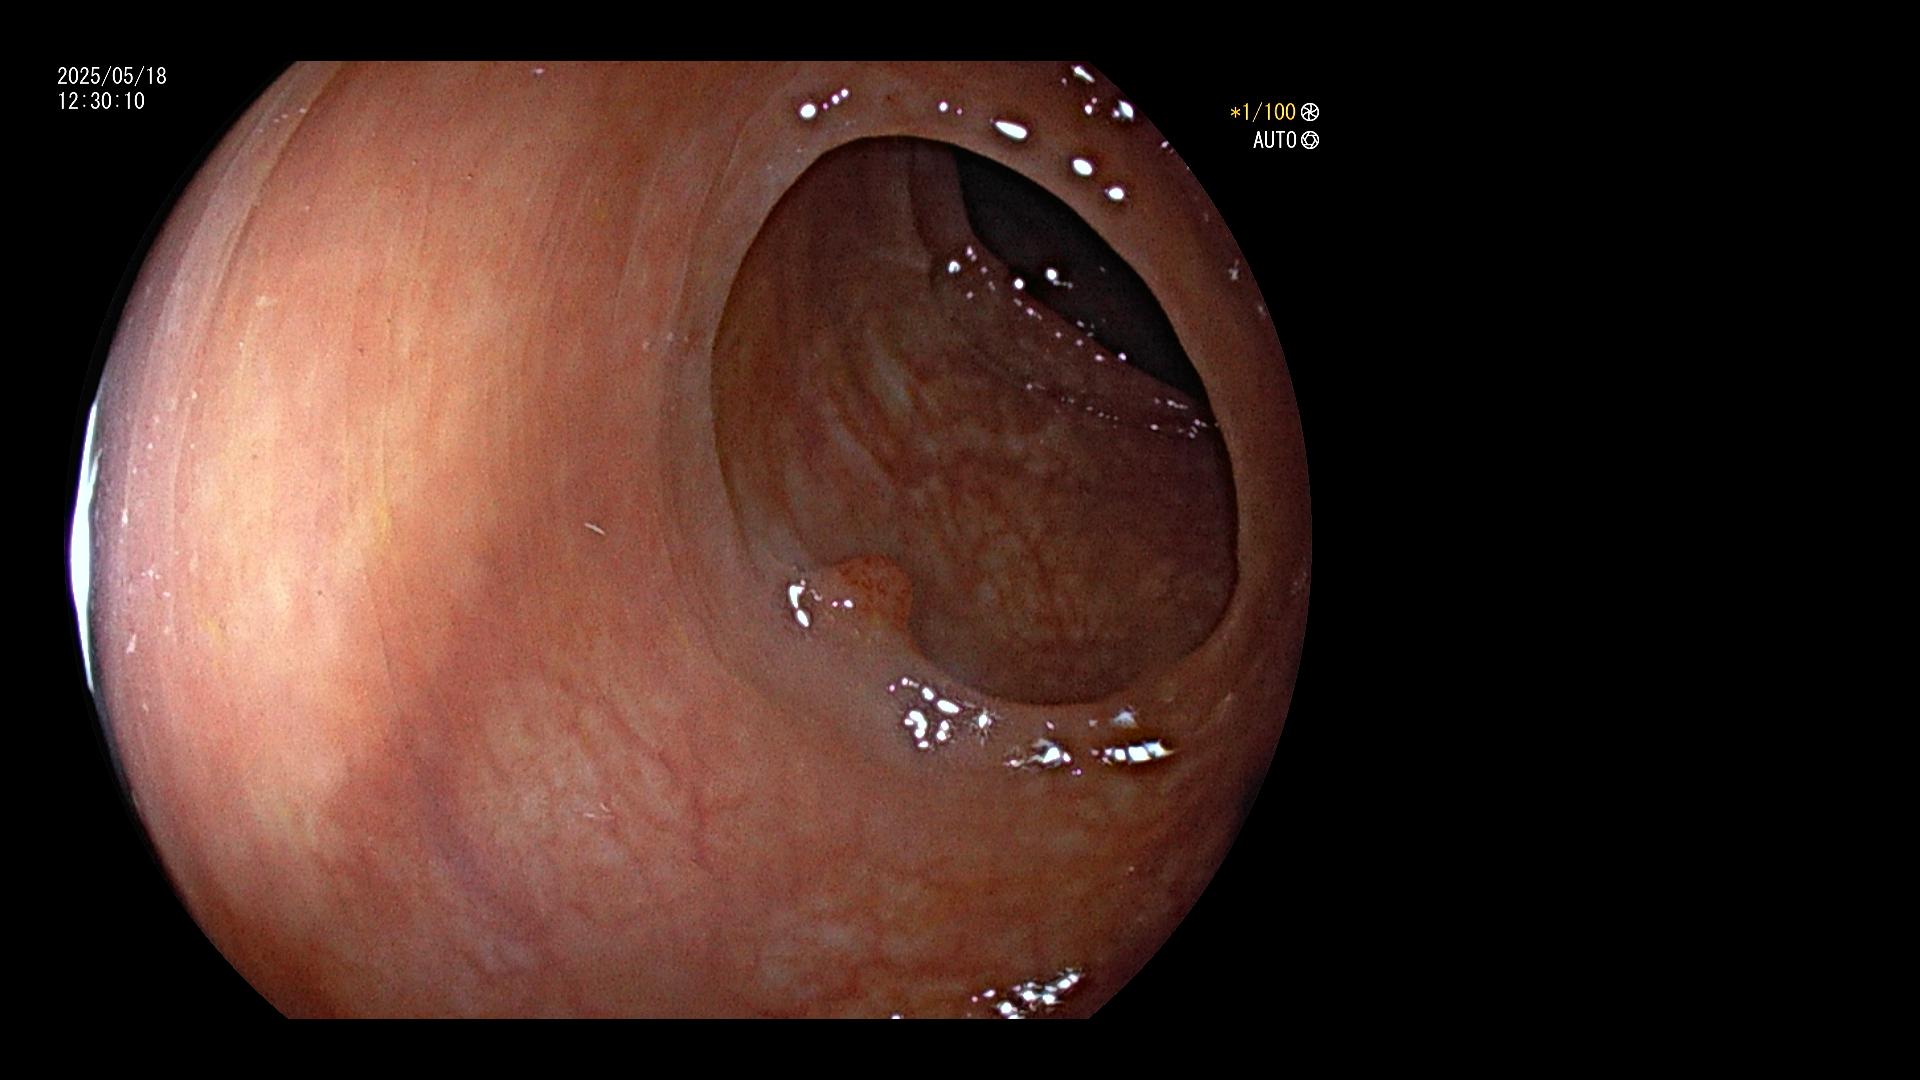Click the shutter icon next to 1/100

[1310, 112]
